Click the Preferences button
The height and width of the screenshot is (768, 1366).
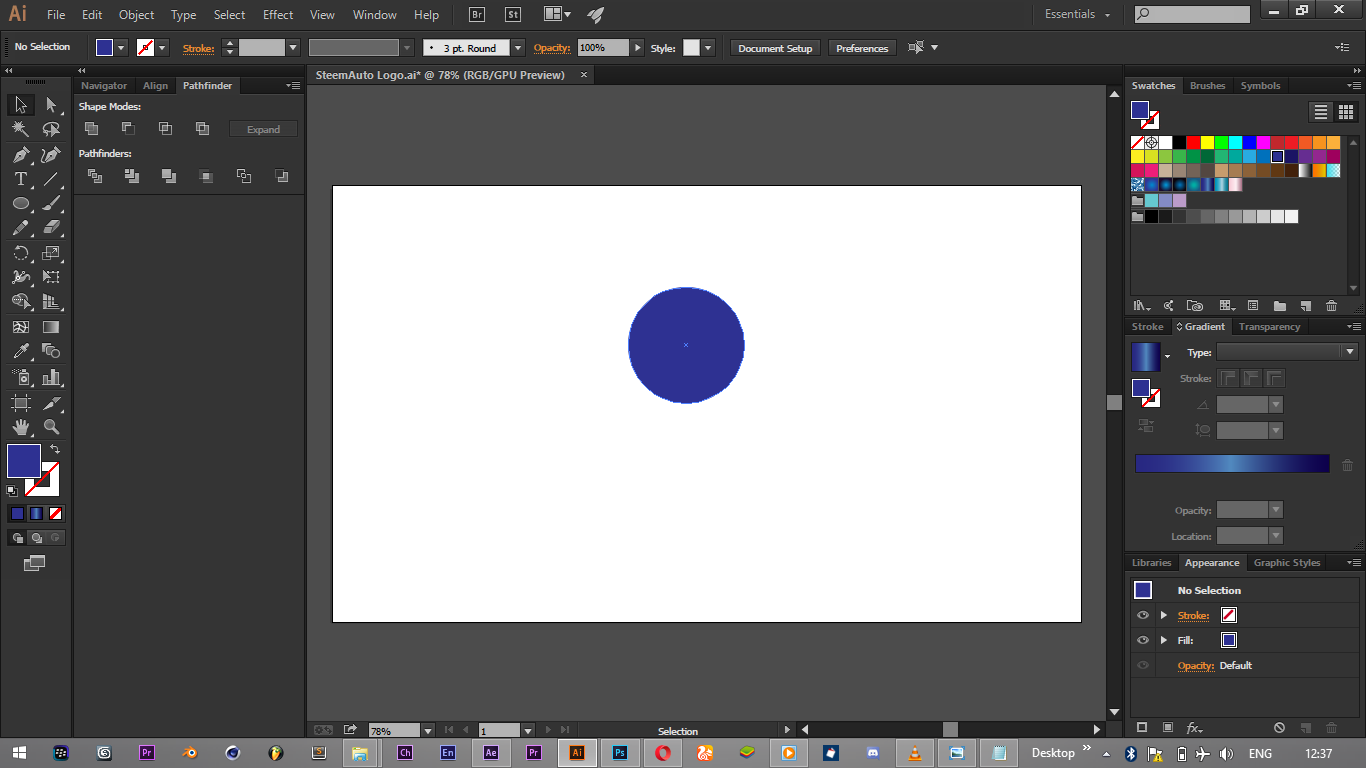[x=862, y=48]
